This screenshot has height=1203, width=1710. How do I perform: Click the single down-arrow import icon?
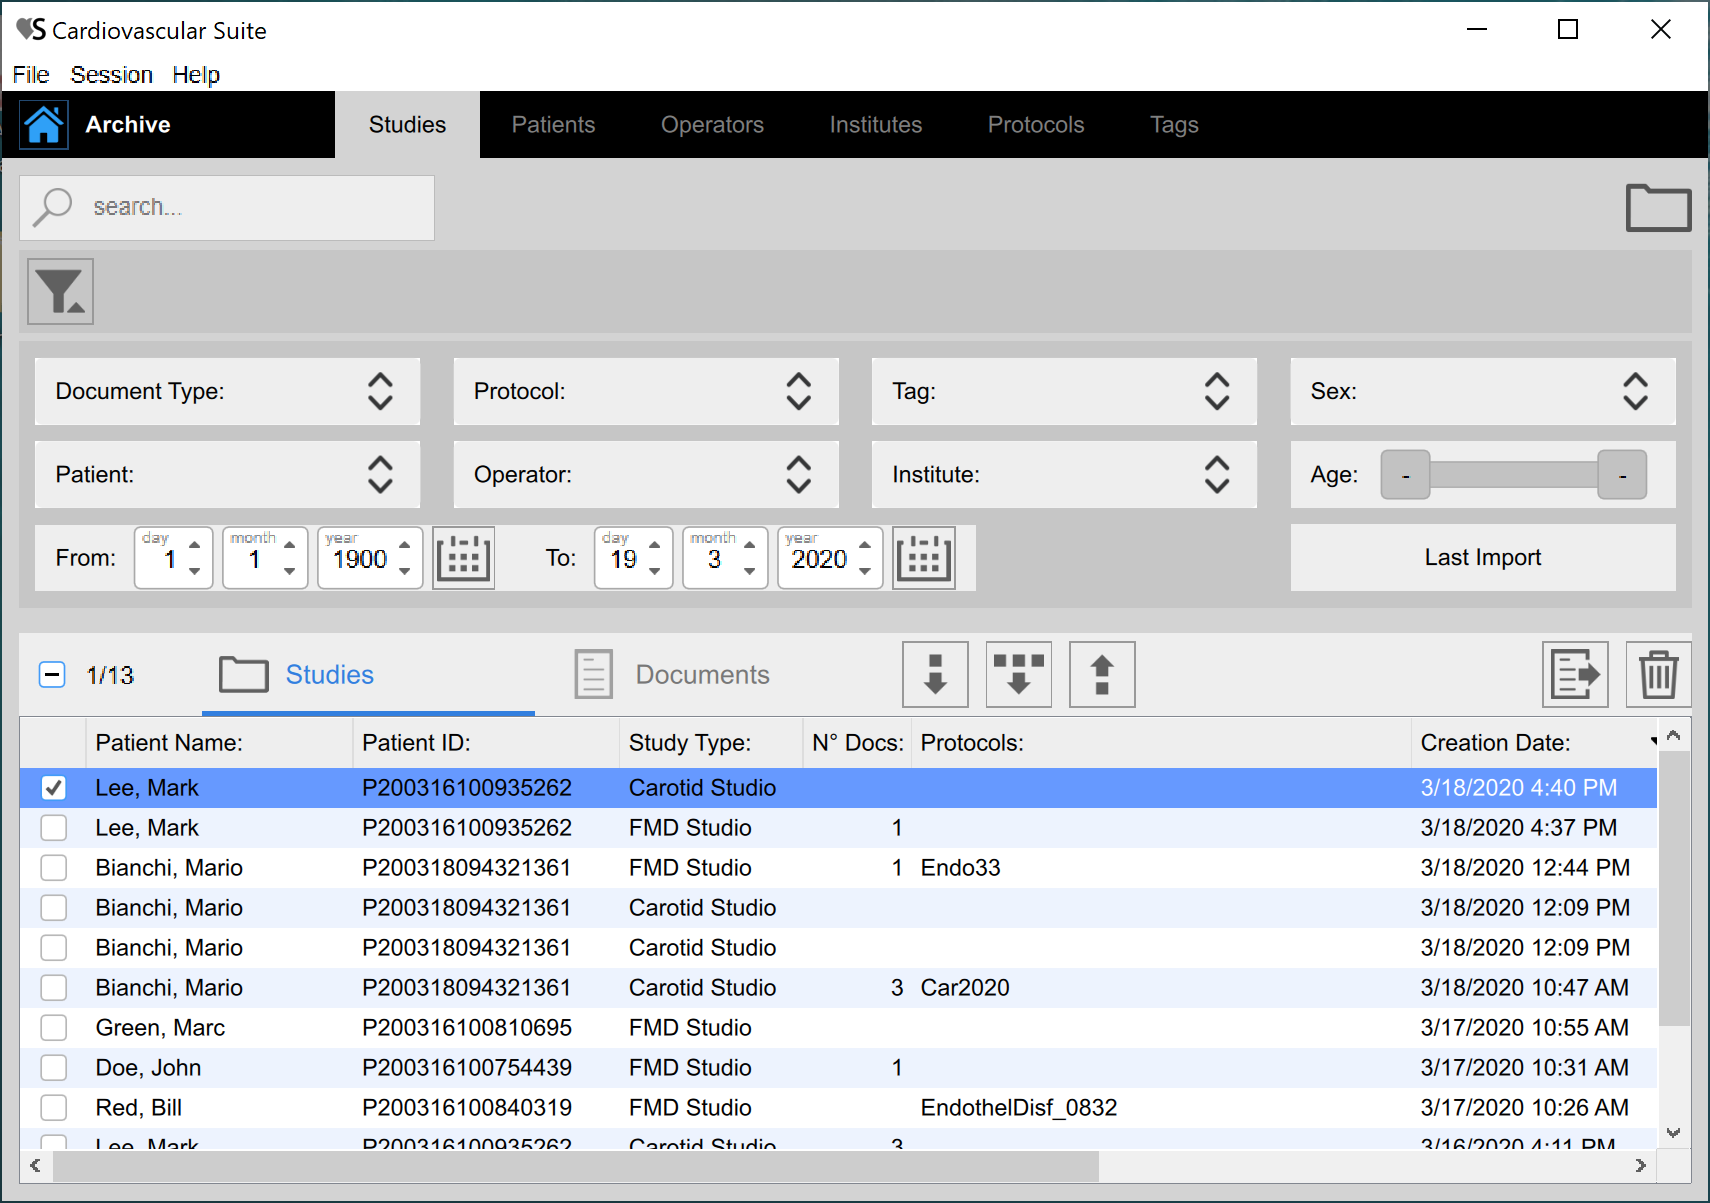935,675
